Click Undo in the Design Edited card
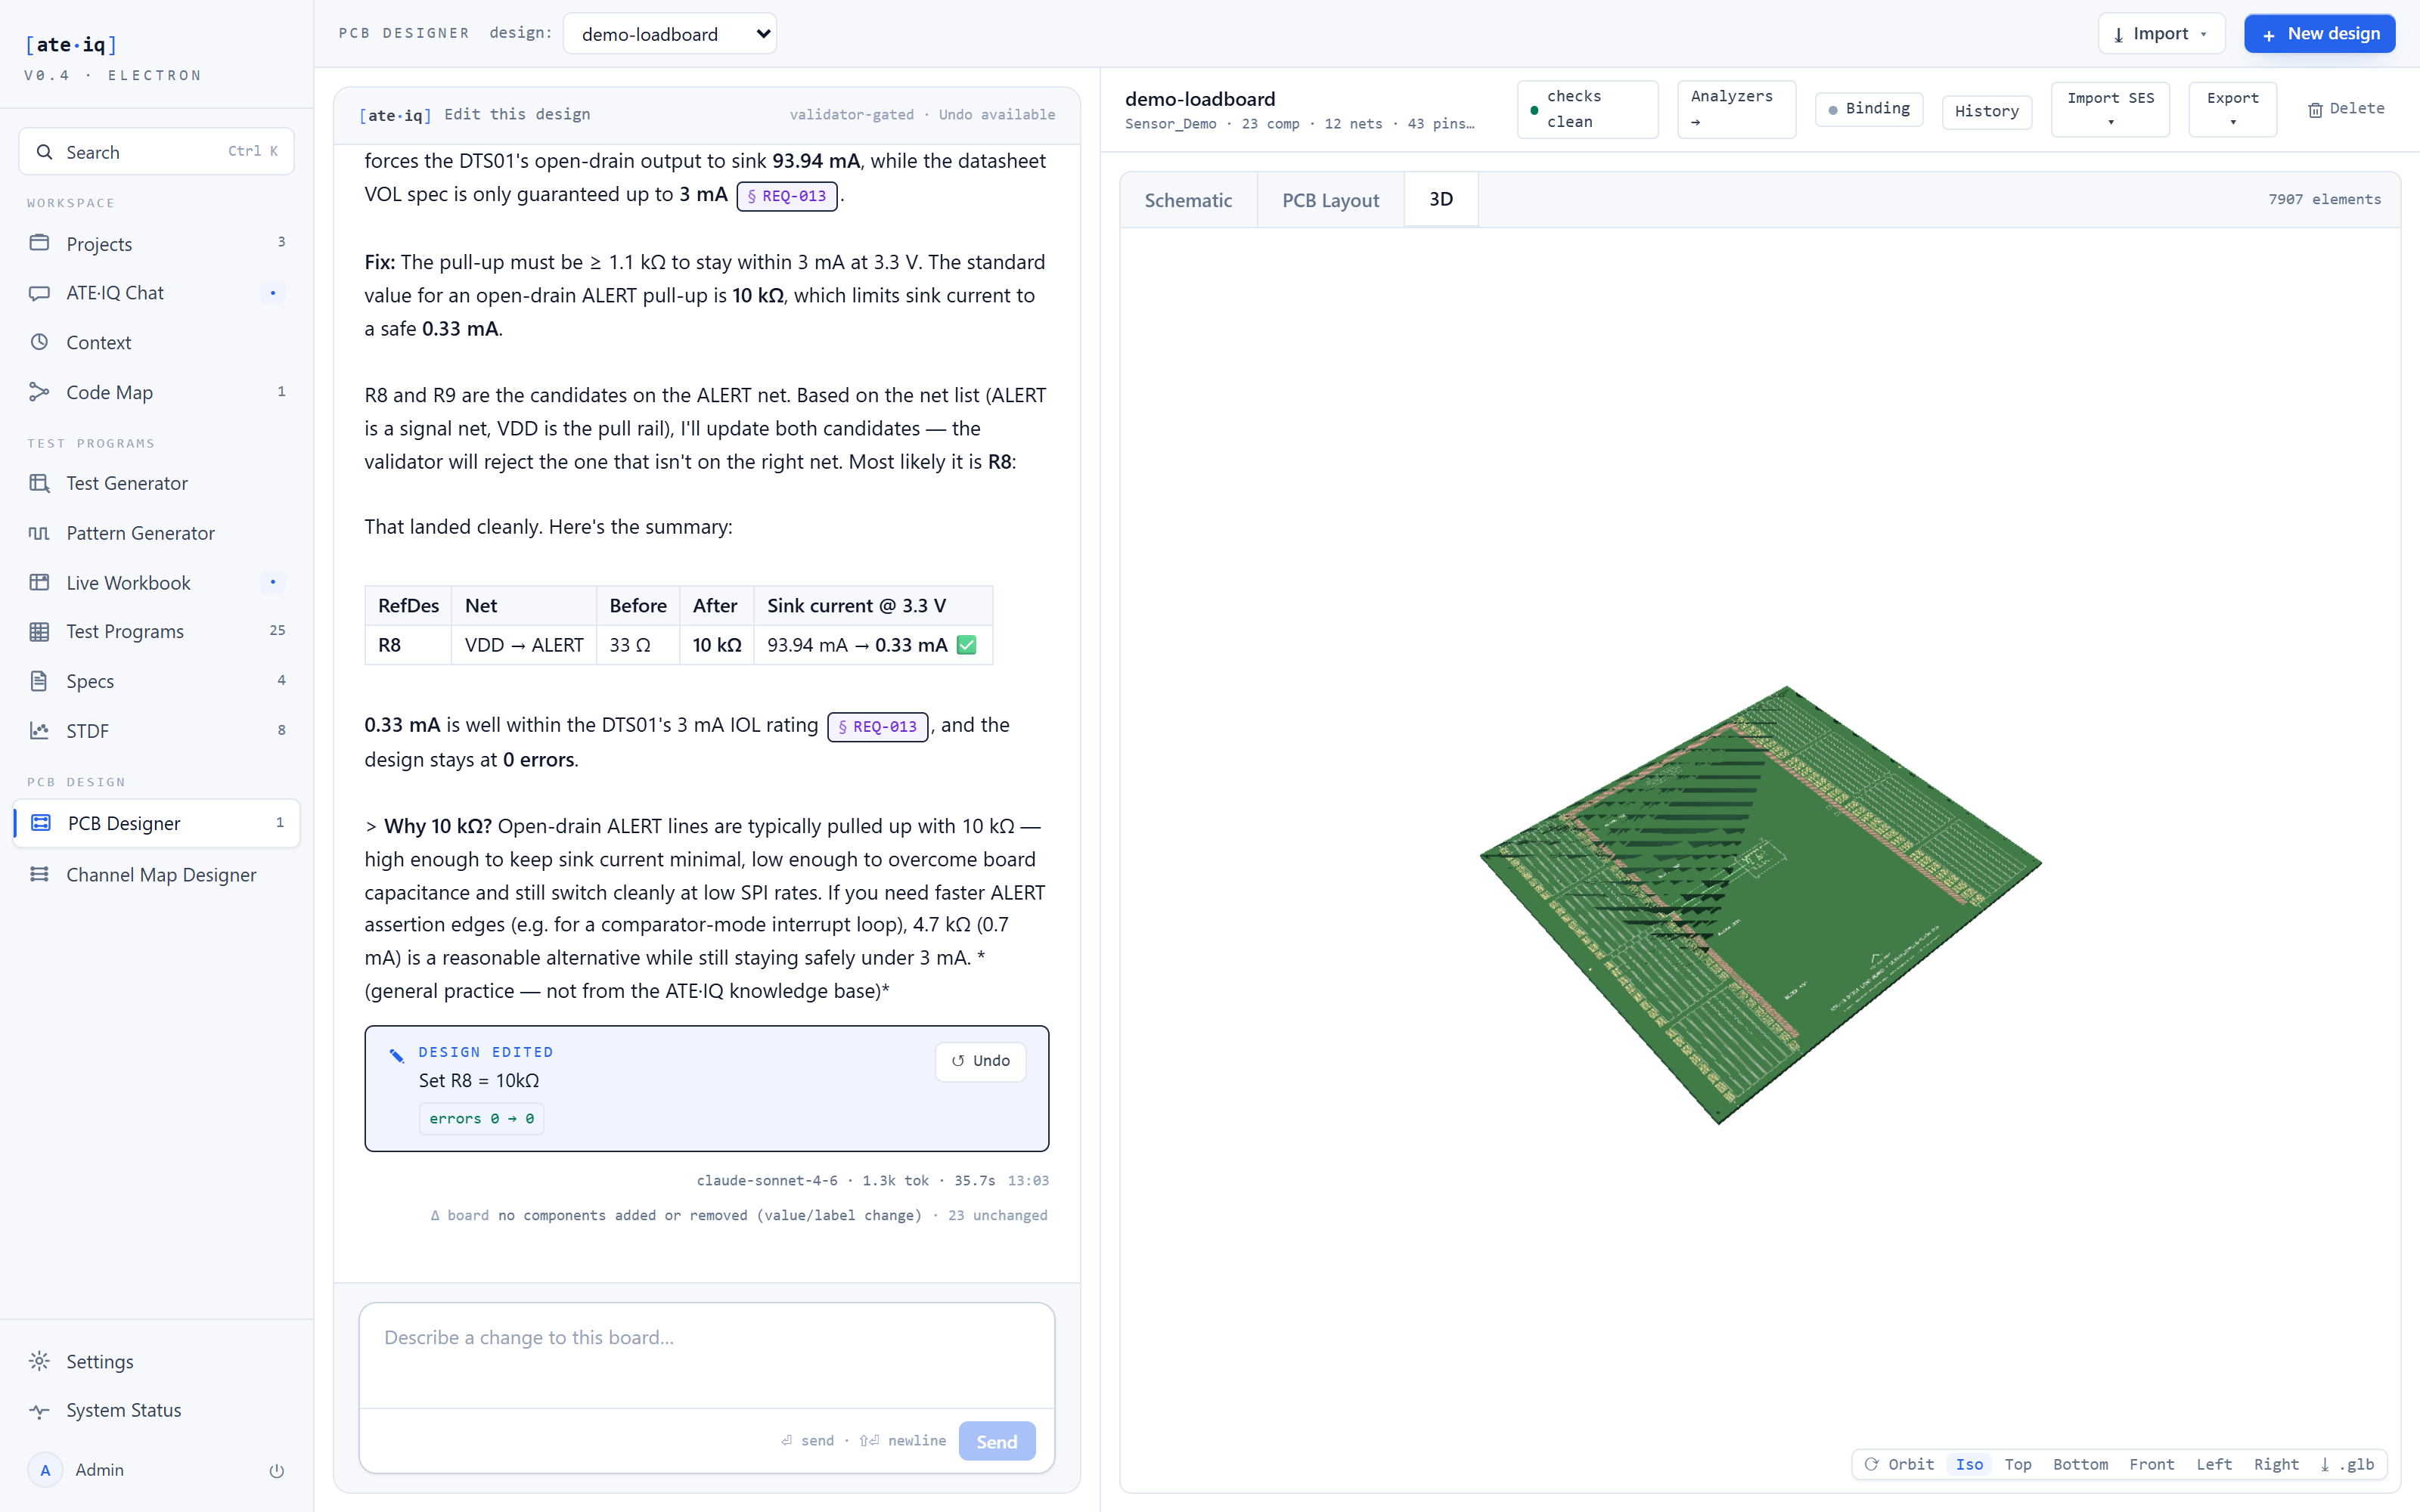Screen dimensions: 2420x1512 (980, 1061)
